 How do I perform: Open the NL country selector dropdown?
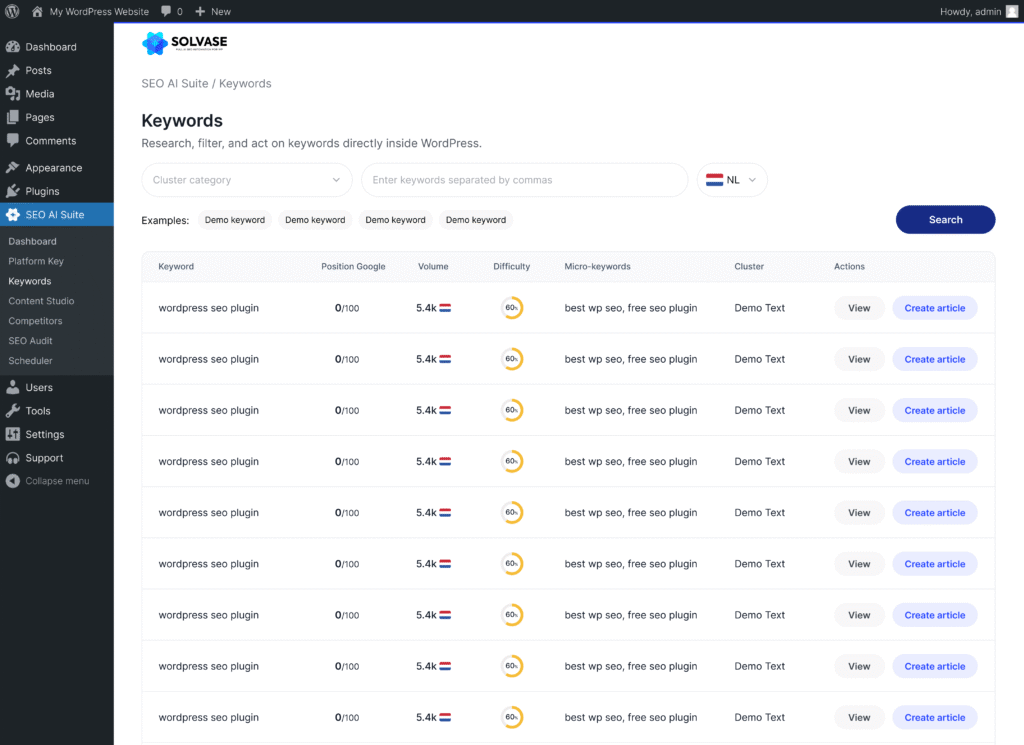tap(732, 180)
